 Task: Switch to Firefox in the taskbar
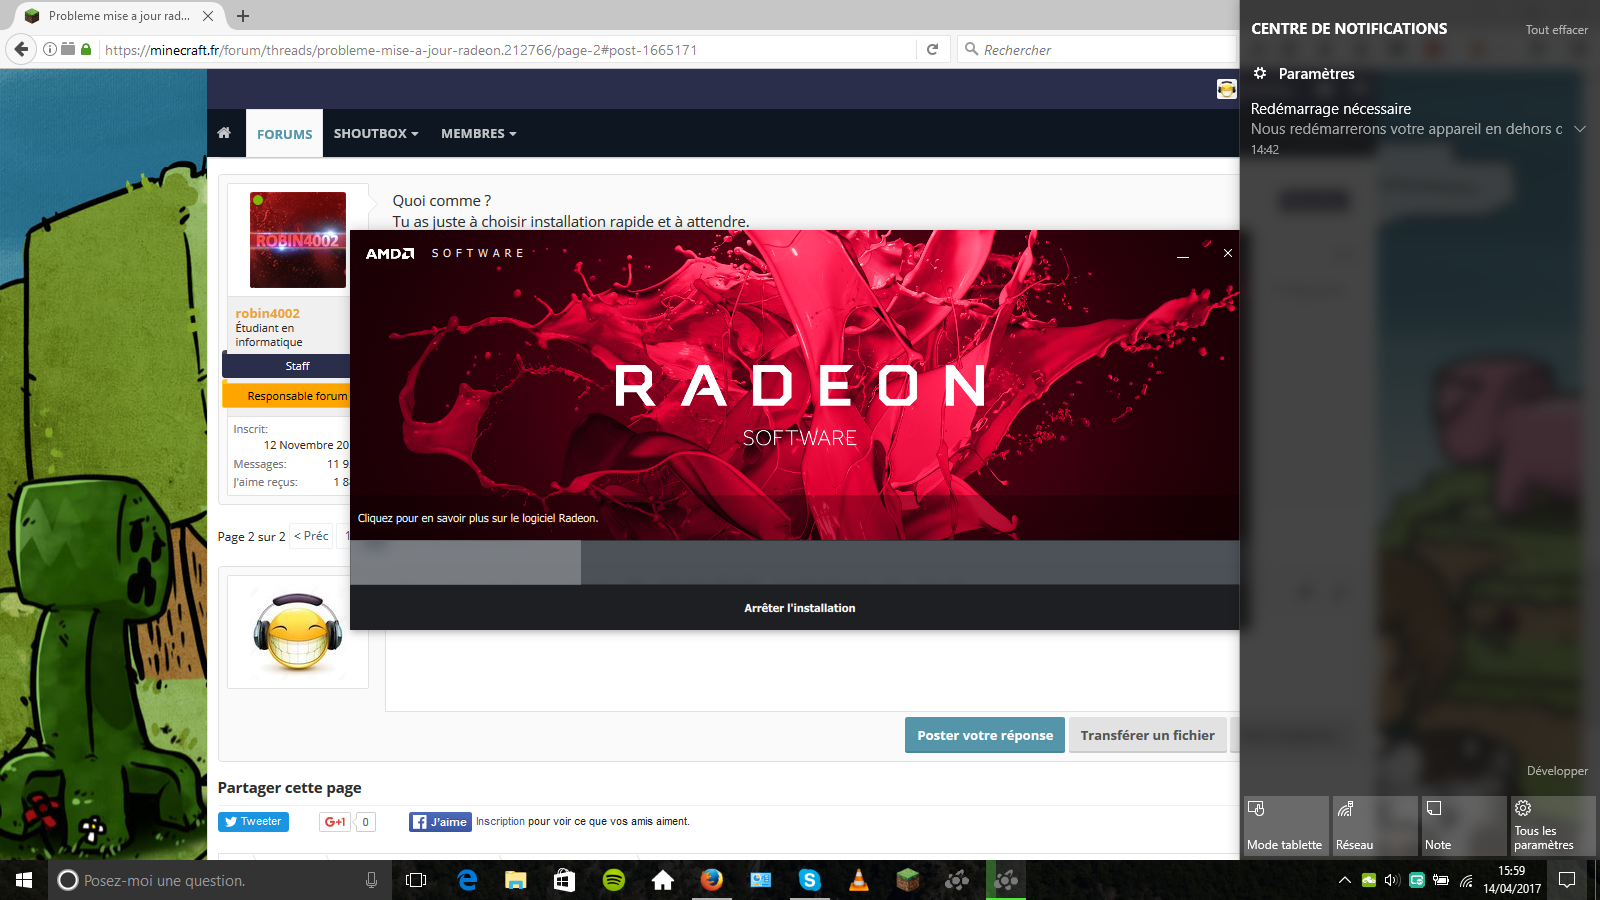[712, 880]
